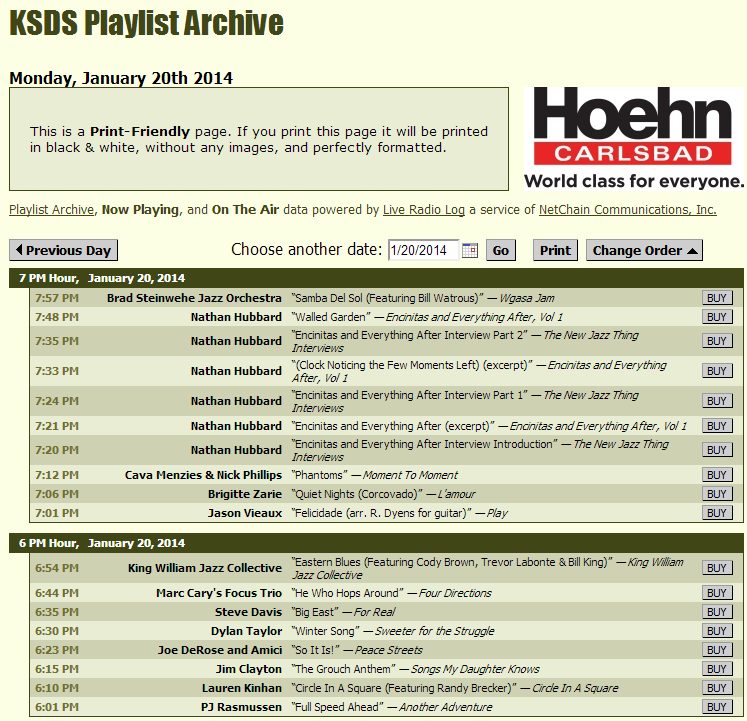
Task: Buy Encinitas and Everything After excerpt at 7:21 PM
Action: [717, 426]
